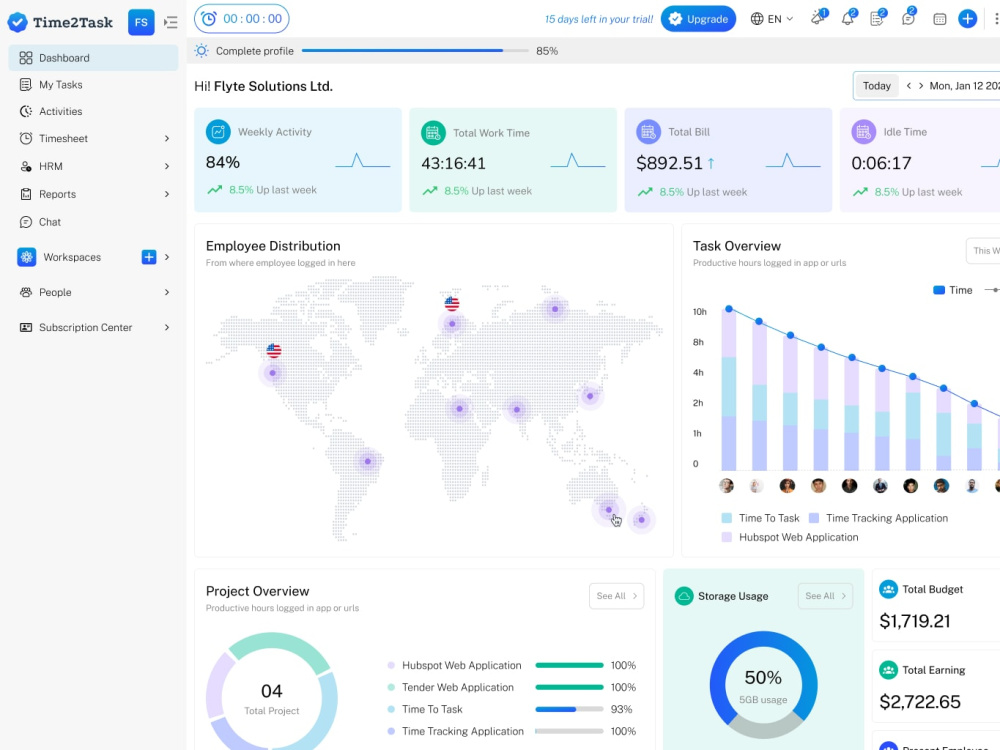Screen dimensions: 1000x750
Task: Go to next date with right arrow
Action: pos(921,85)
